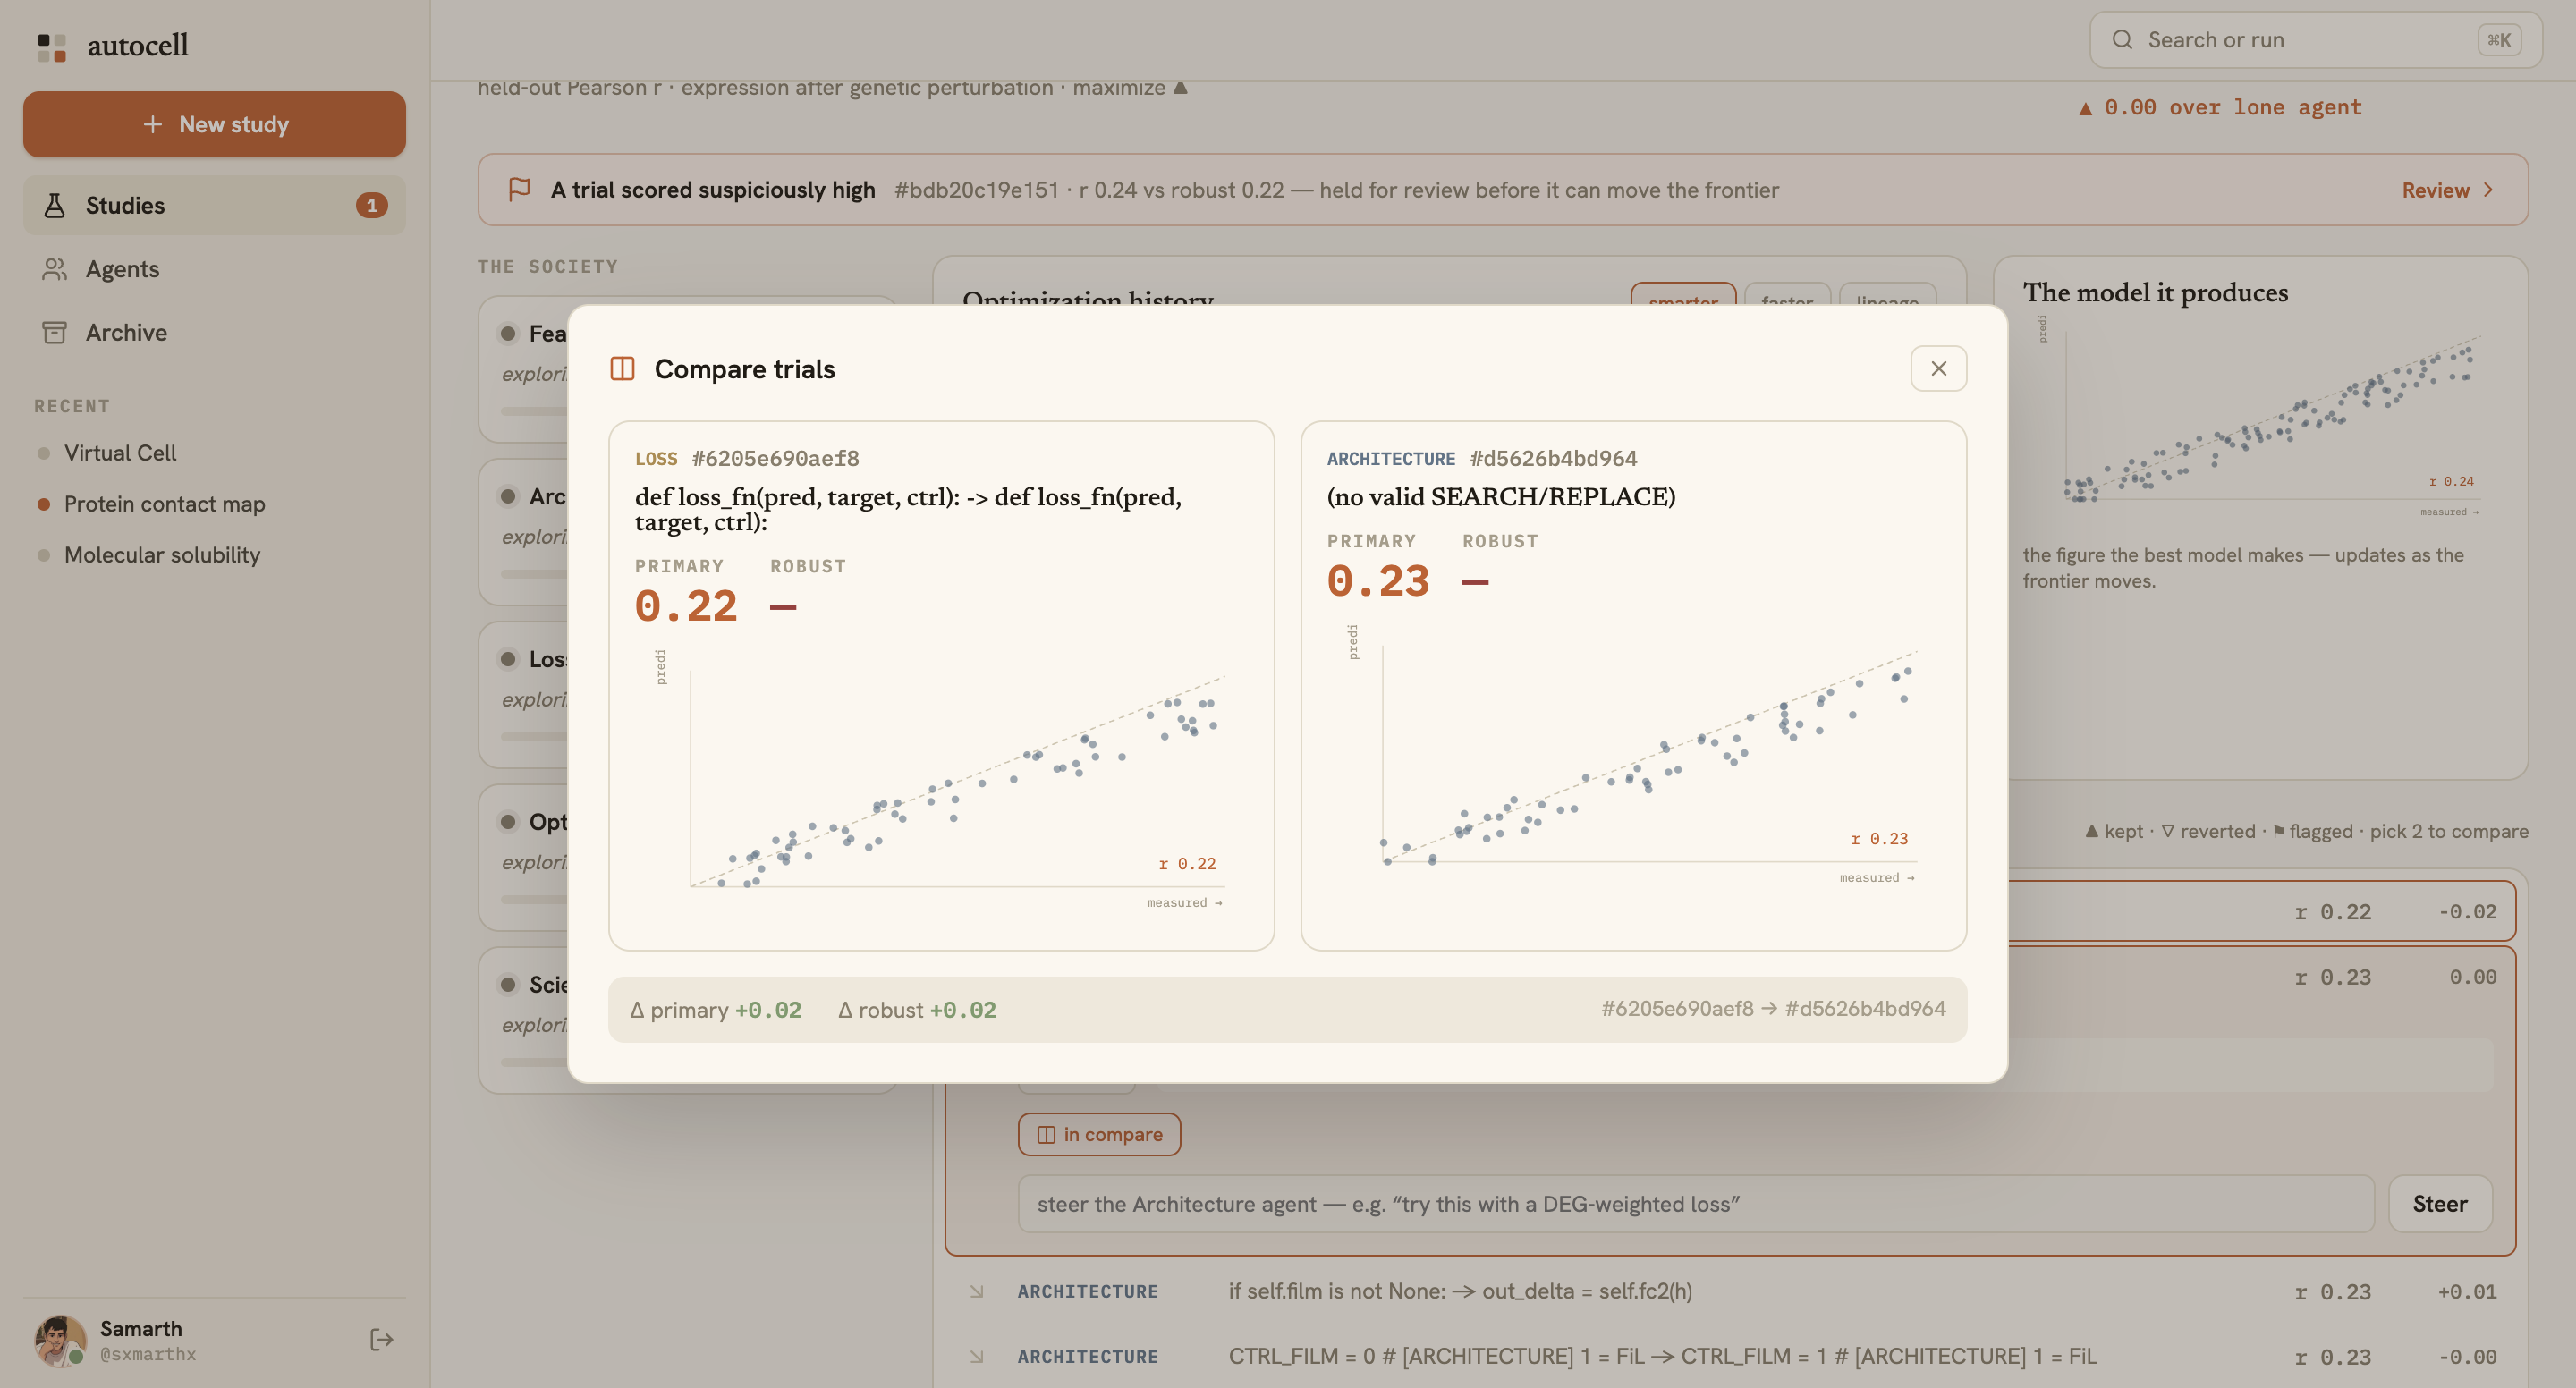The width and height of the screenshot is (2576, 1388).
Task: Click the autocell logo icon
Action: tap(51, 46)
